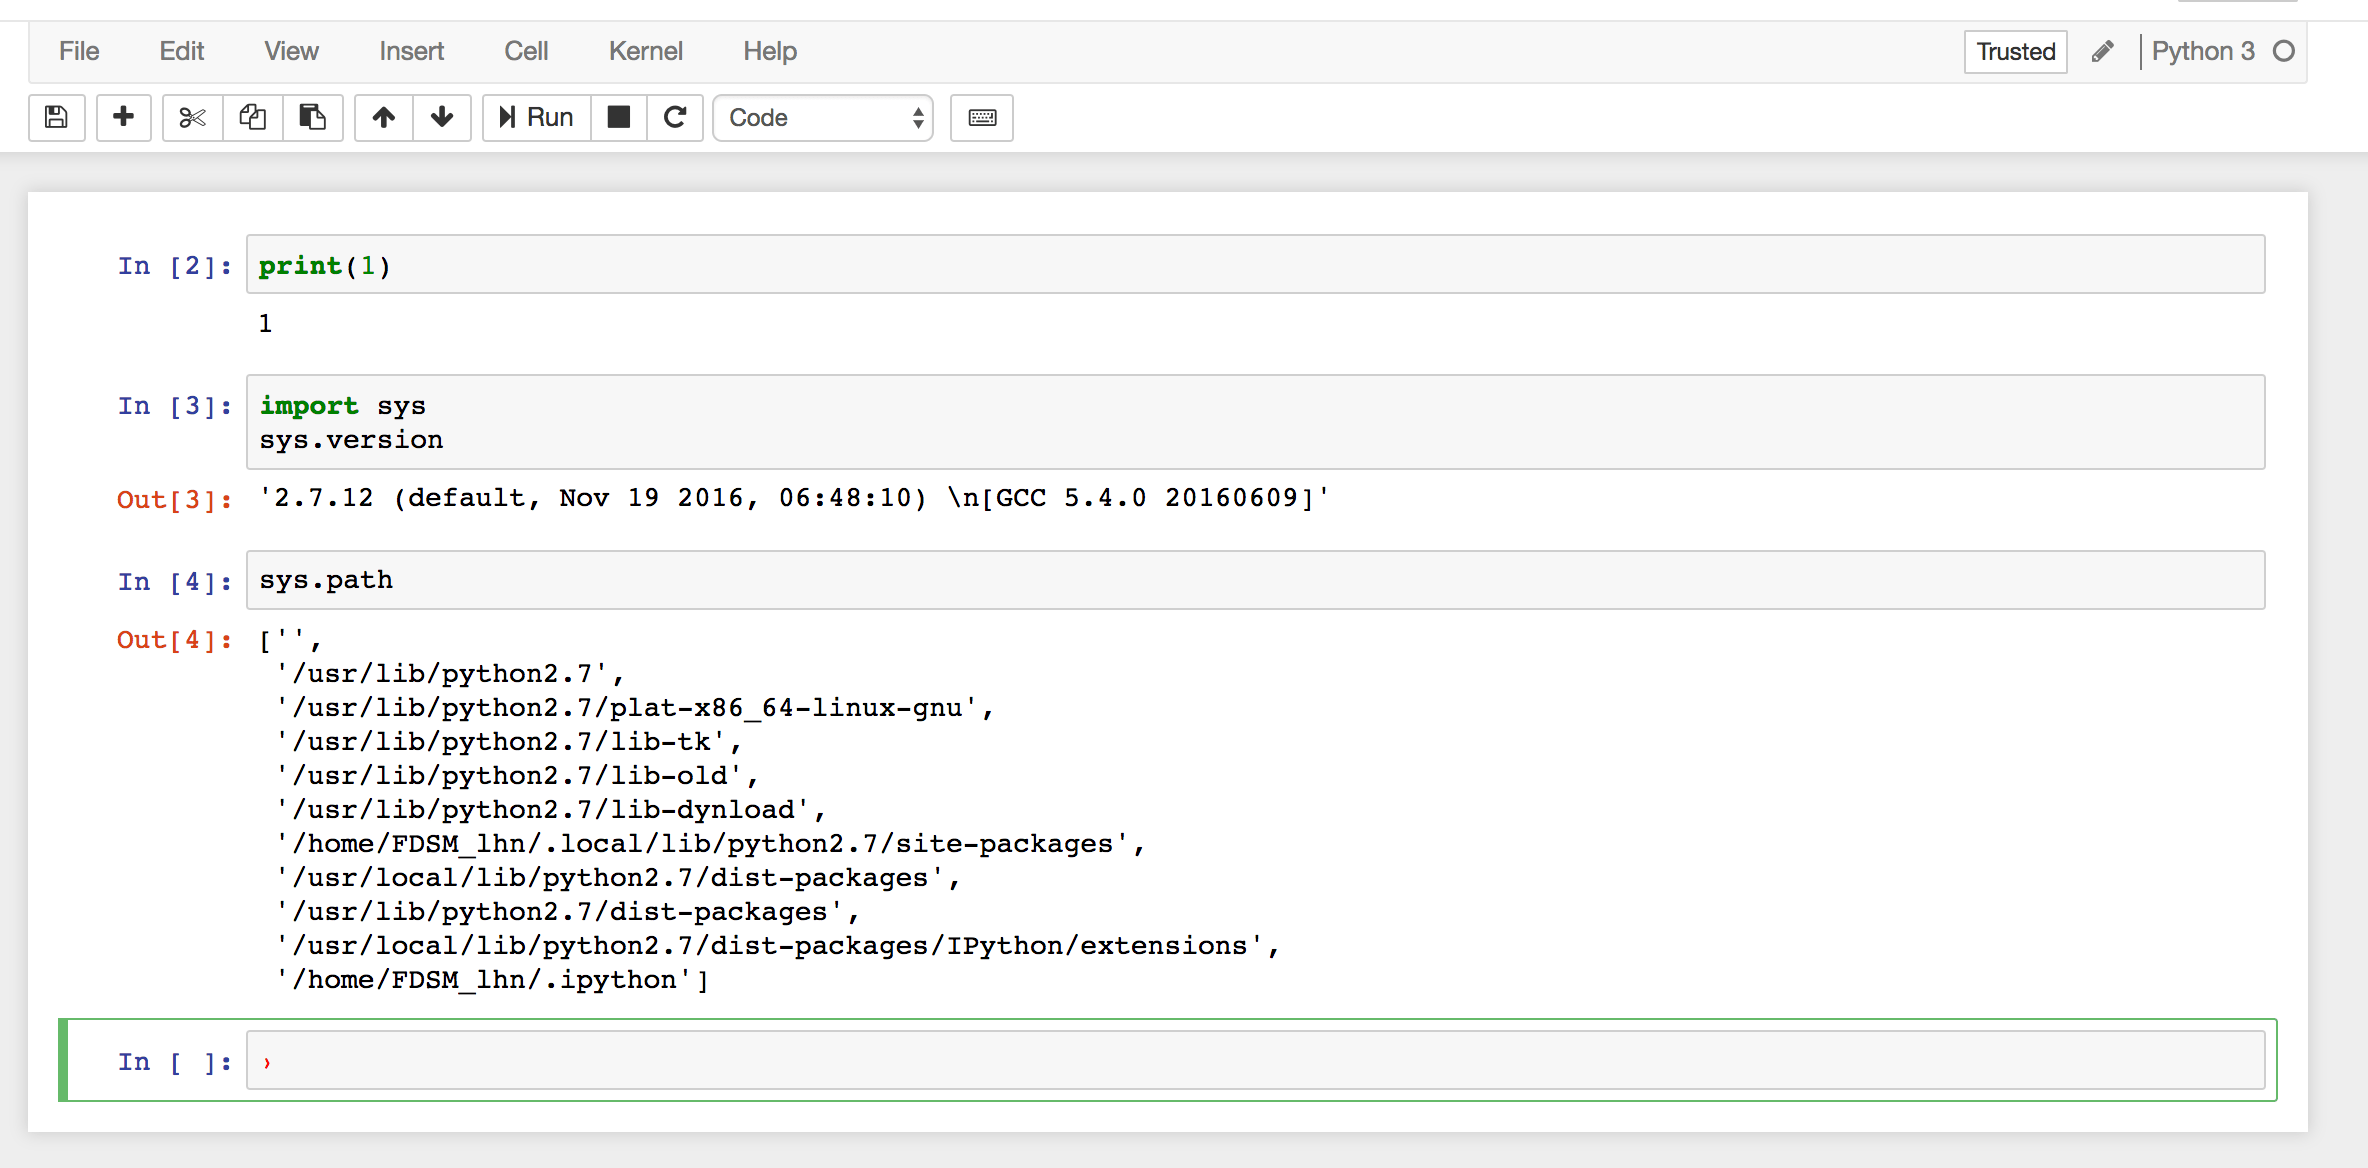Click the In [3] prompt
This screenshot has height=1168, width=2368.
(x=175, y=406)
